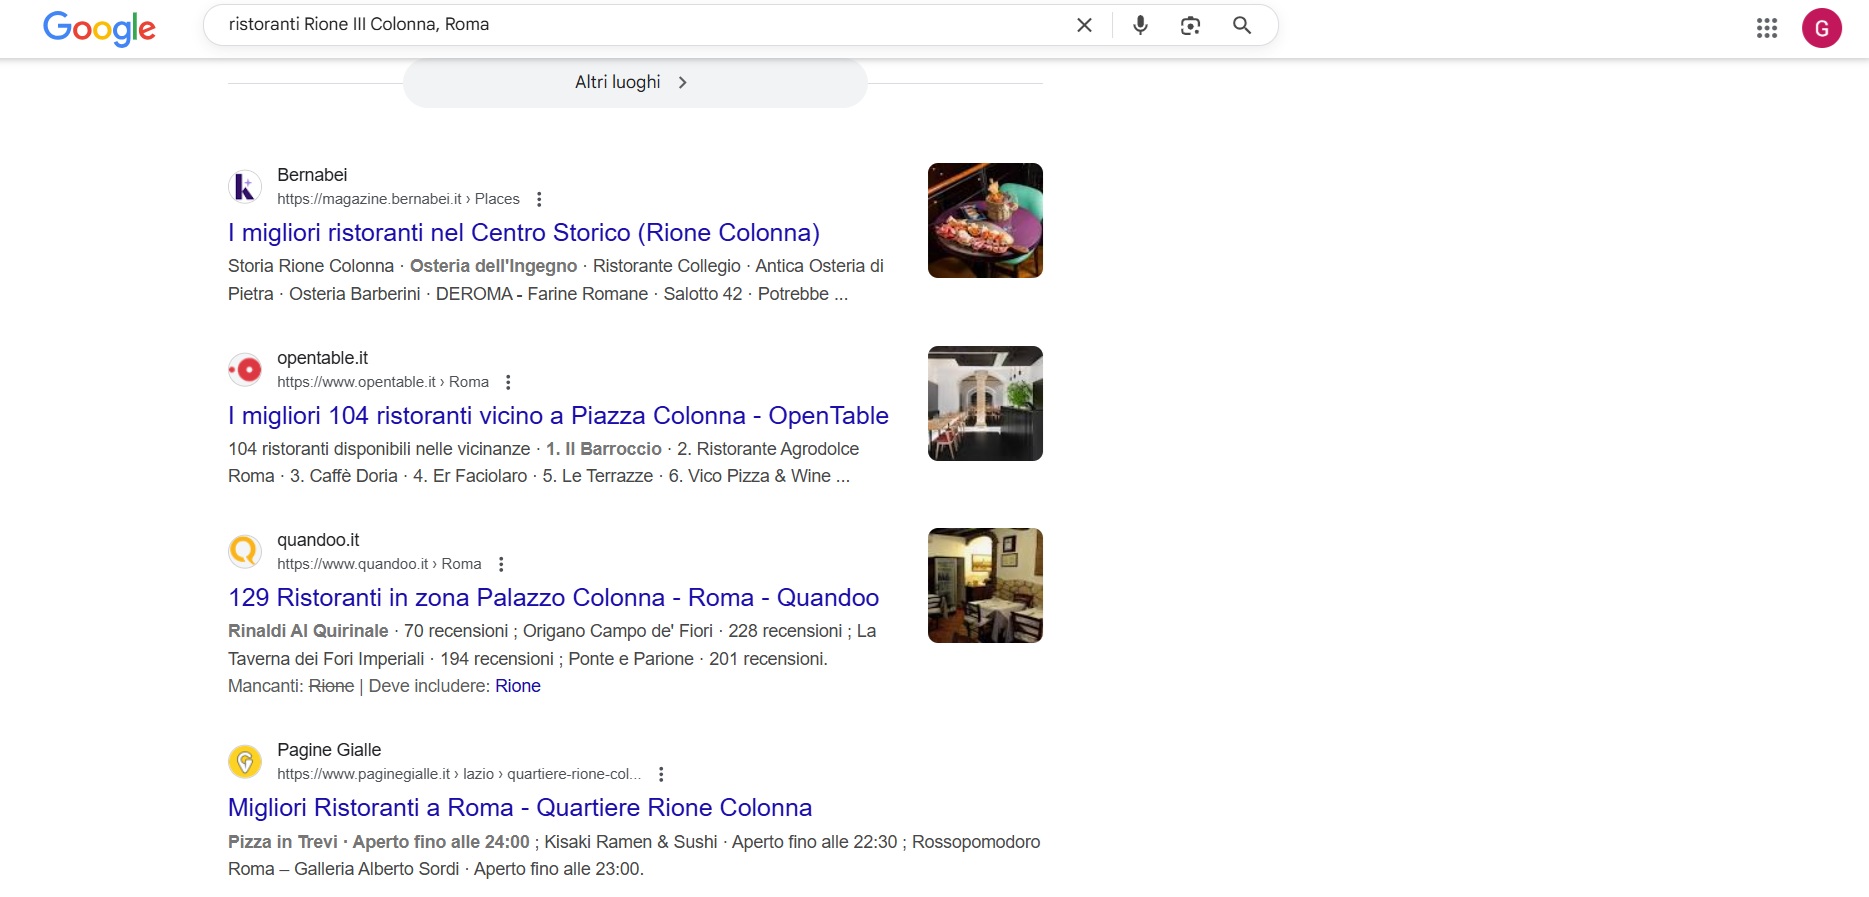
Task: Submit search with magnifying glass icon
Action: pyautogui.click(x=1242, y=25)
